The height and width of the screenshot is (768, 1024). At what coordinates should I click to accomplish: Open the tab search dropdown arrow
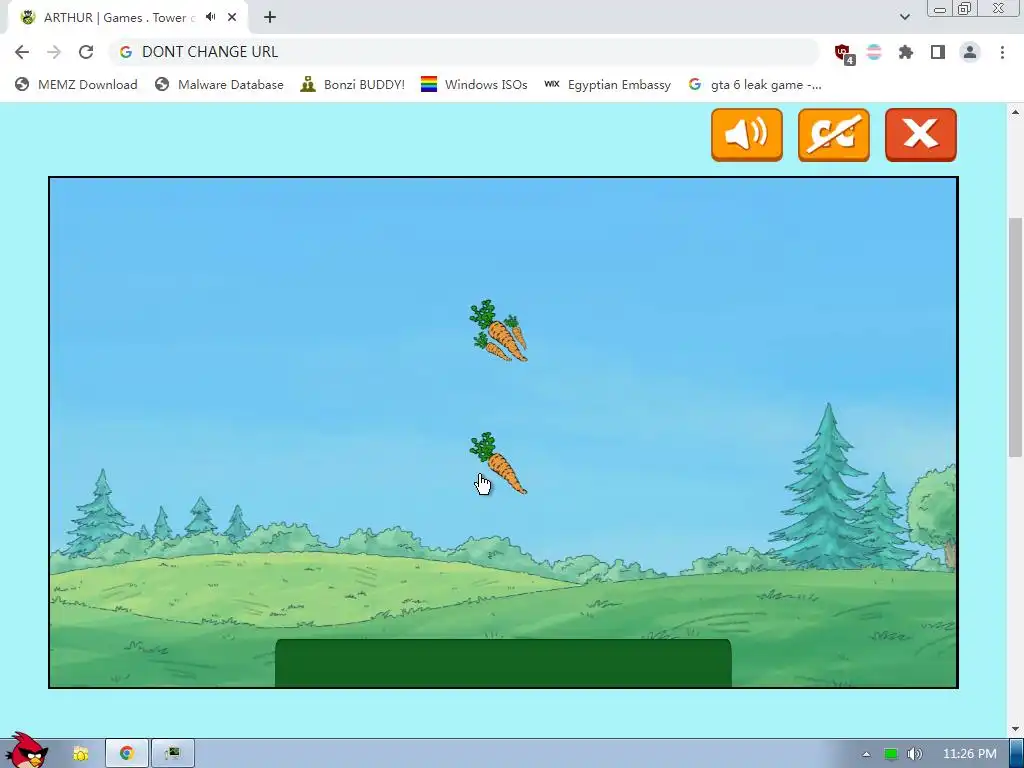click(904, 17)
